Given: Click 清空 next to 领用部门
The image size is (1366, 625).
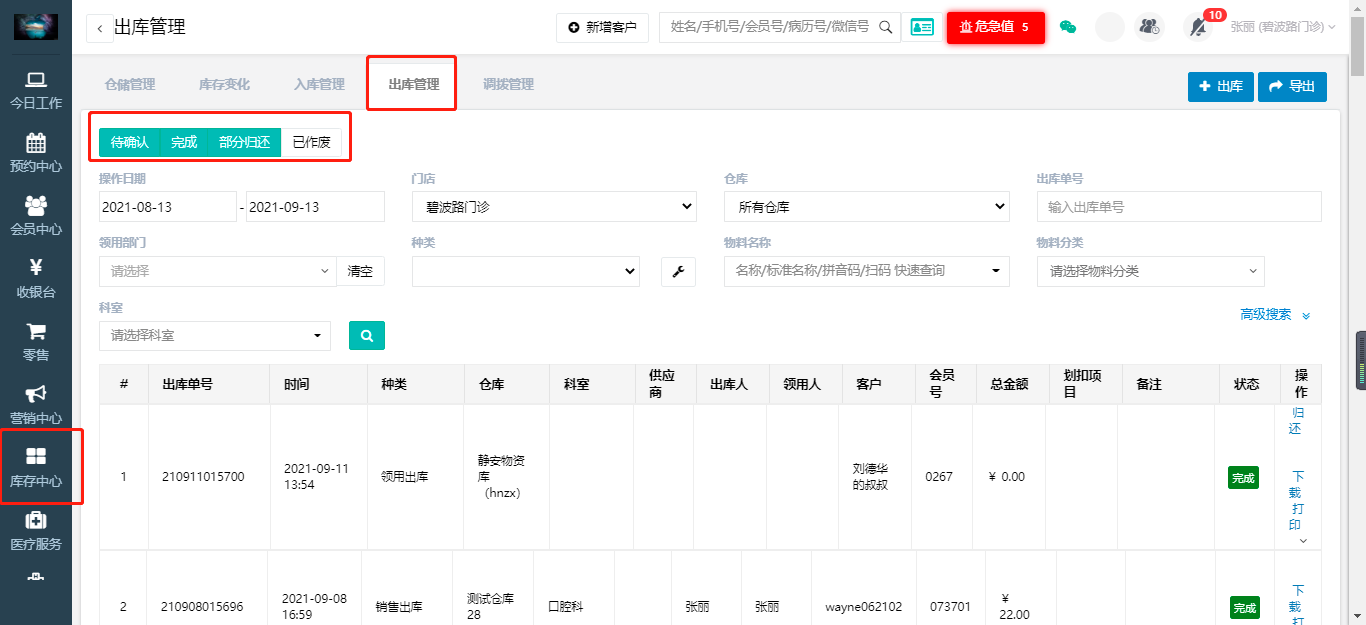Looking at the screenshot, I should click(x=360, y=271).
